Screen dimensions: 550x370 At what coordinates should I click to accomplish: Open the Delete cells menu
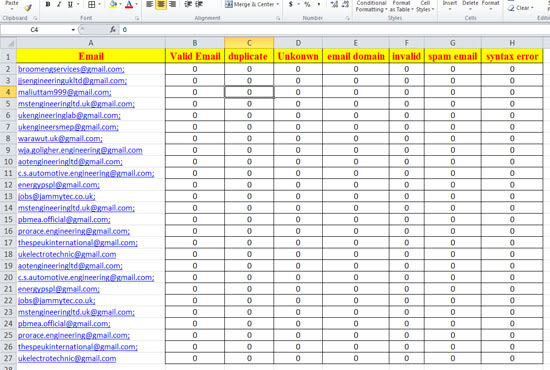pyautogui.click(x=470, y=5)
